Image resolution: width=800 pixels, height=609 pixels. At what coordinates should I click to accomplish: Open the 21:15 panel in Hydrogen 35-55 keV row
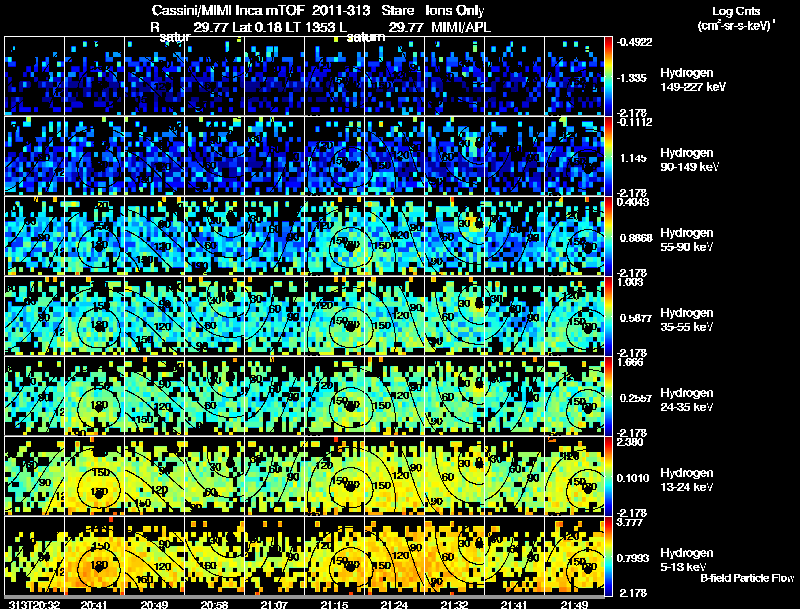coord(335,316)
